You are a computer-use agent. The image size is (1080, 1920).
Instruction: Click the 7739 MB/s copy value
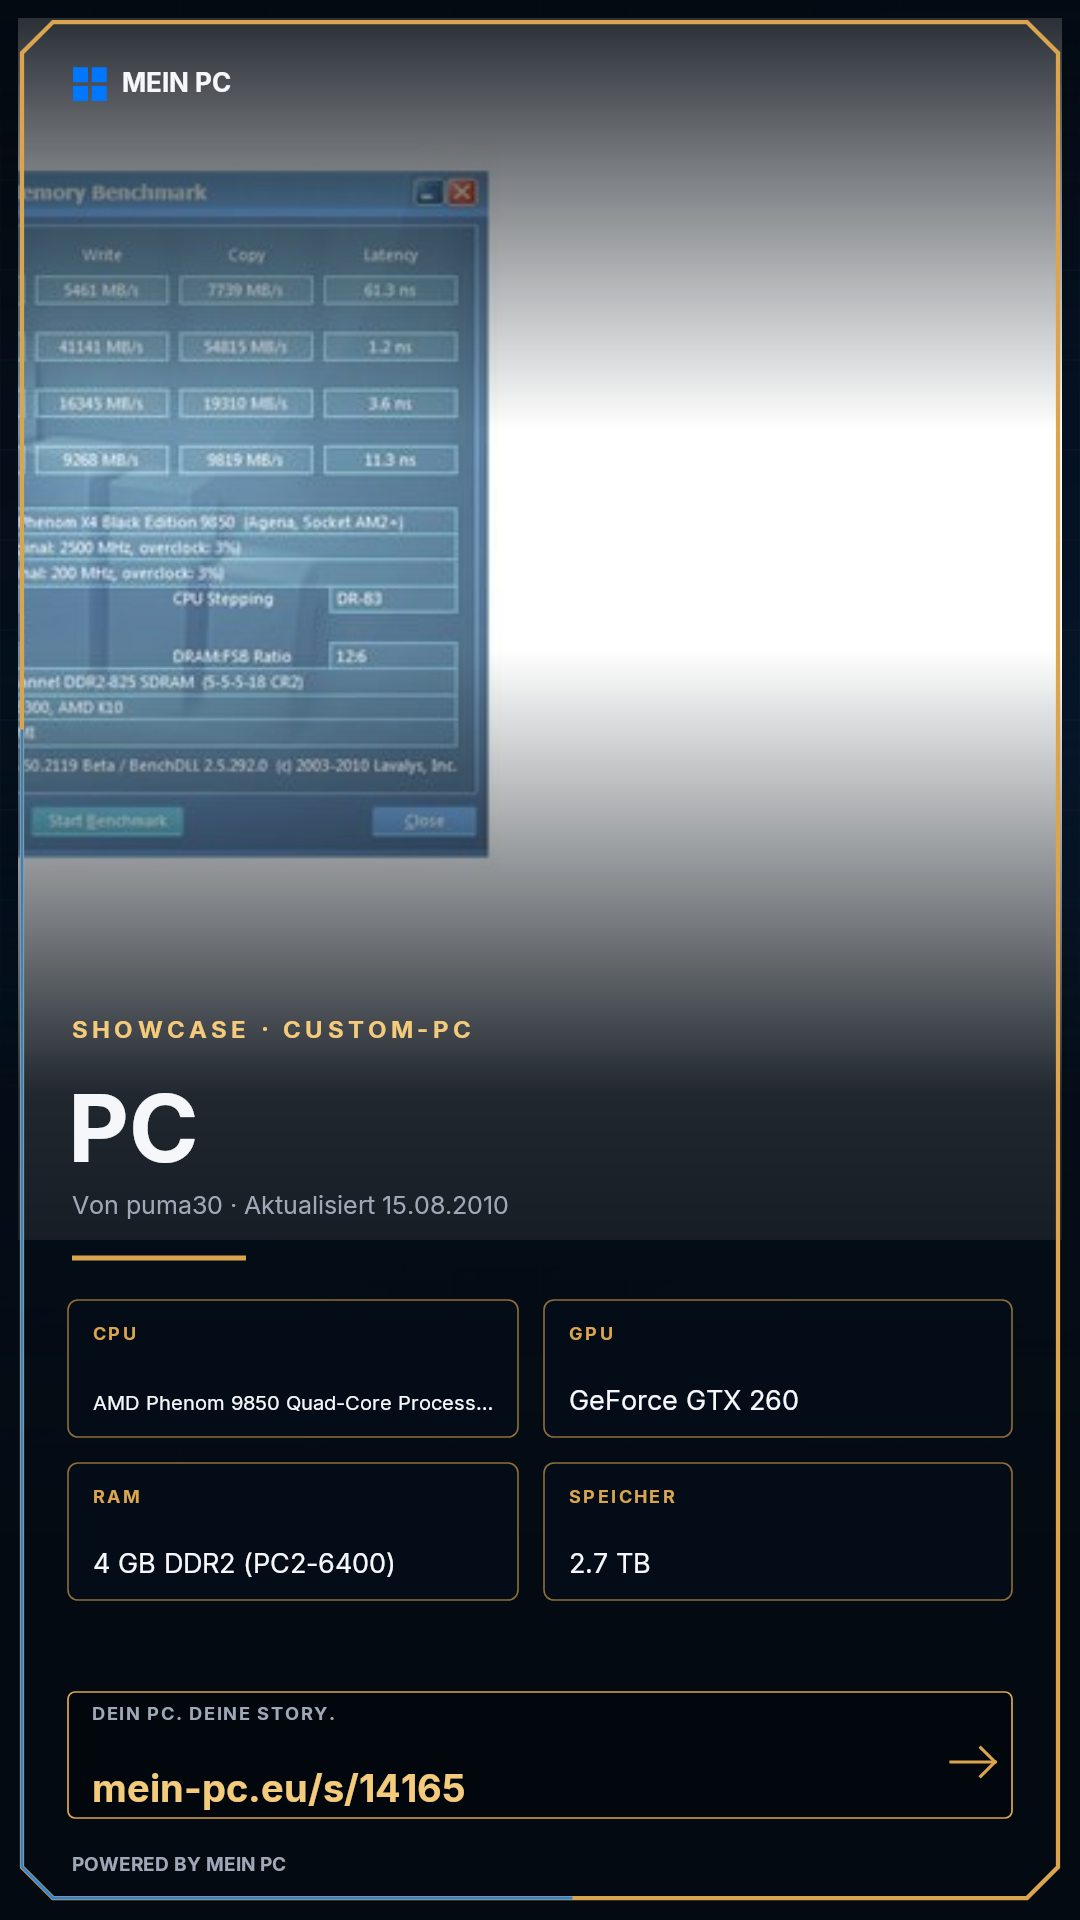point(246,290)
